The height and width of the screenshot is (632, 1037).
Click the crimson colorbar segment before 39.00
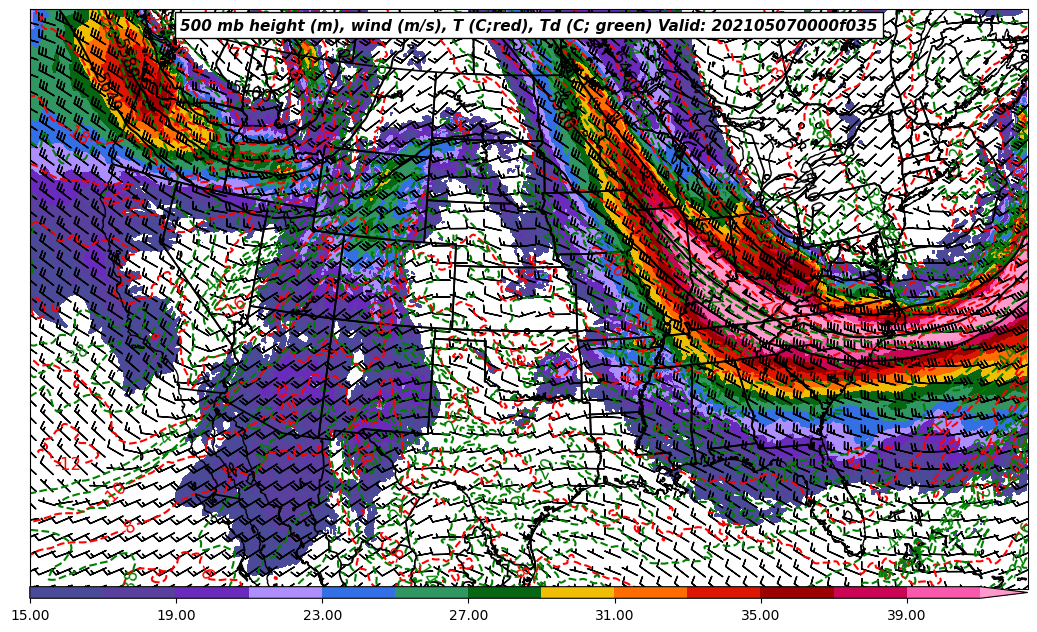point(870,592)
